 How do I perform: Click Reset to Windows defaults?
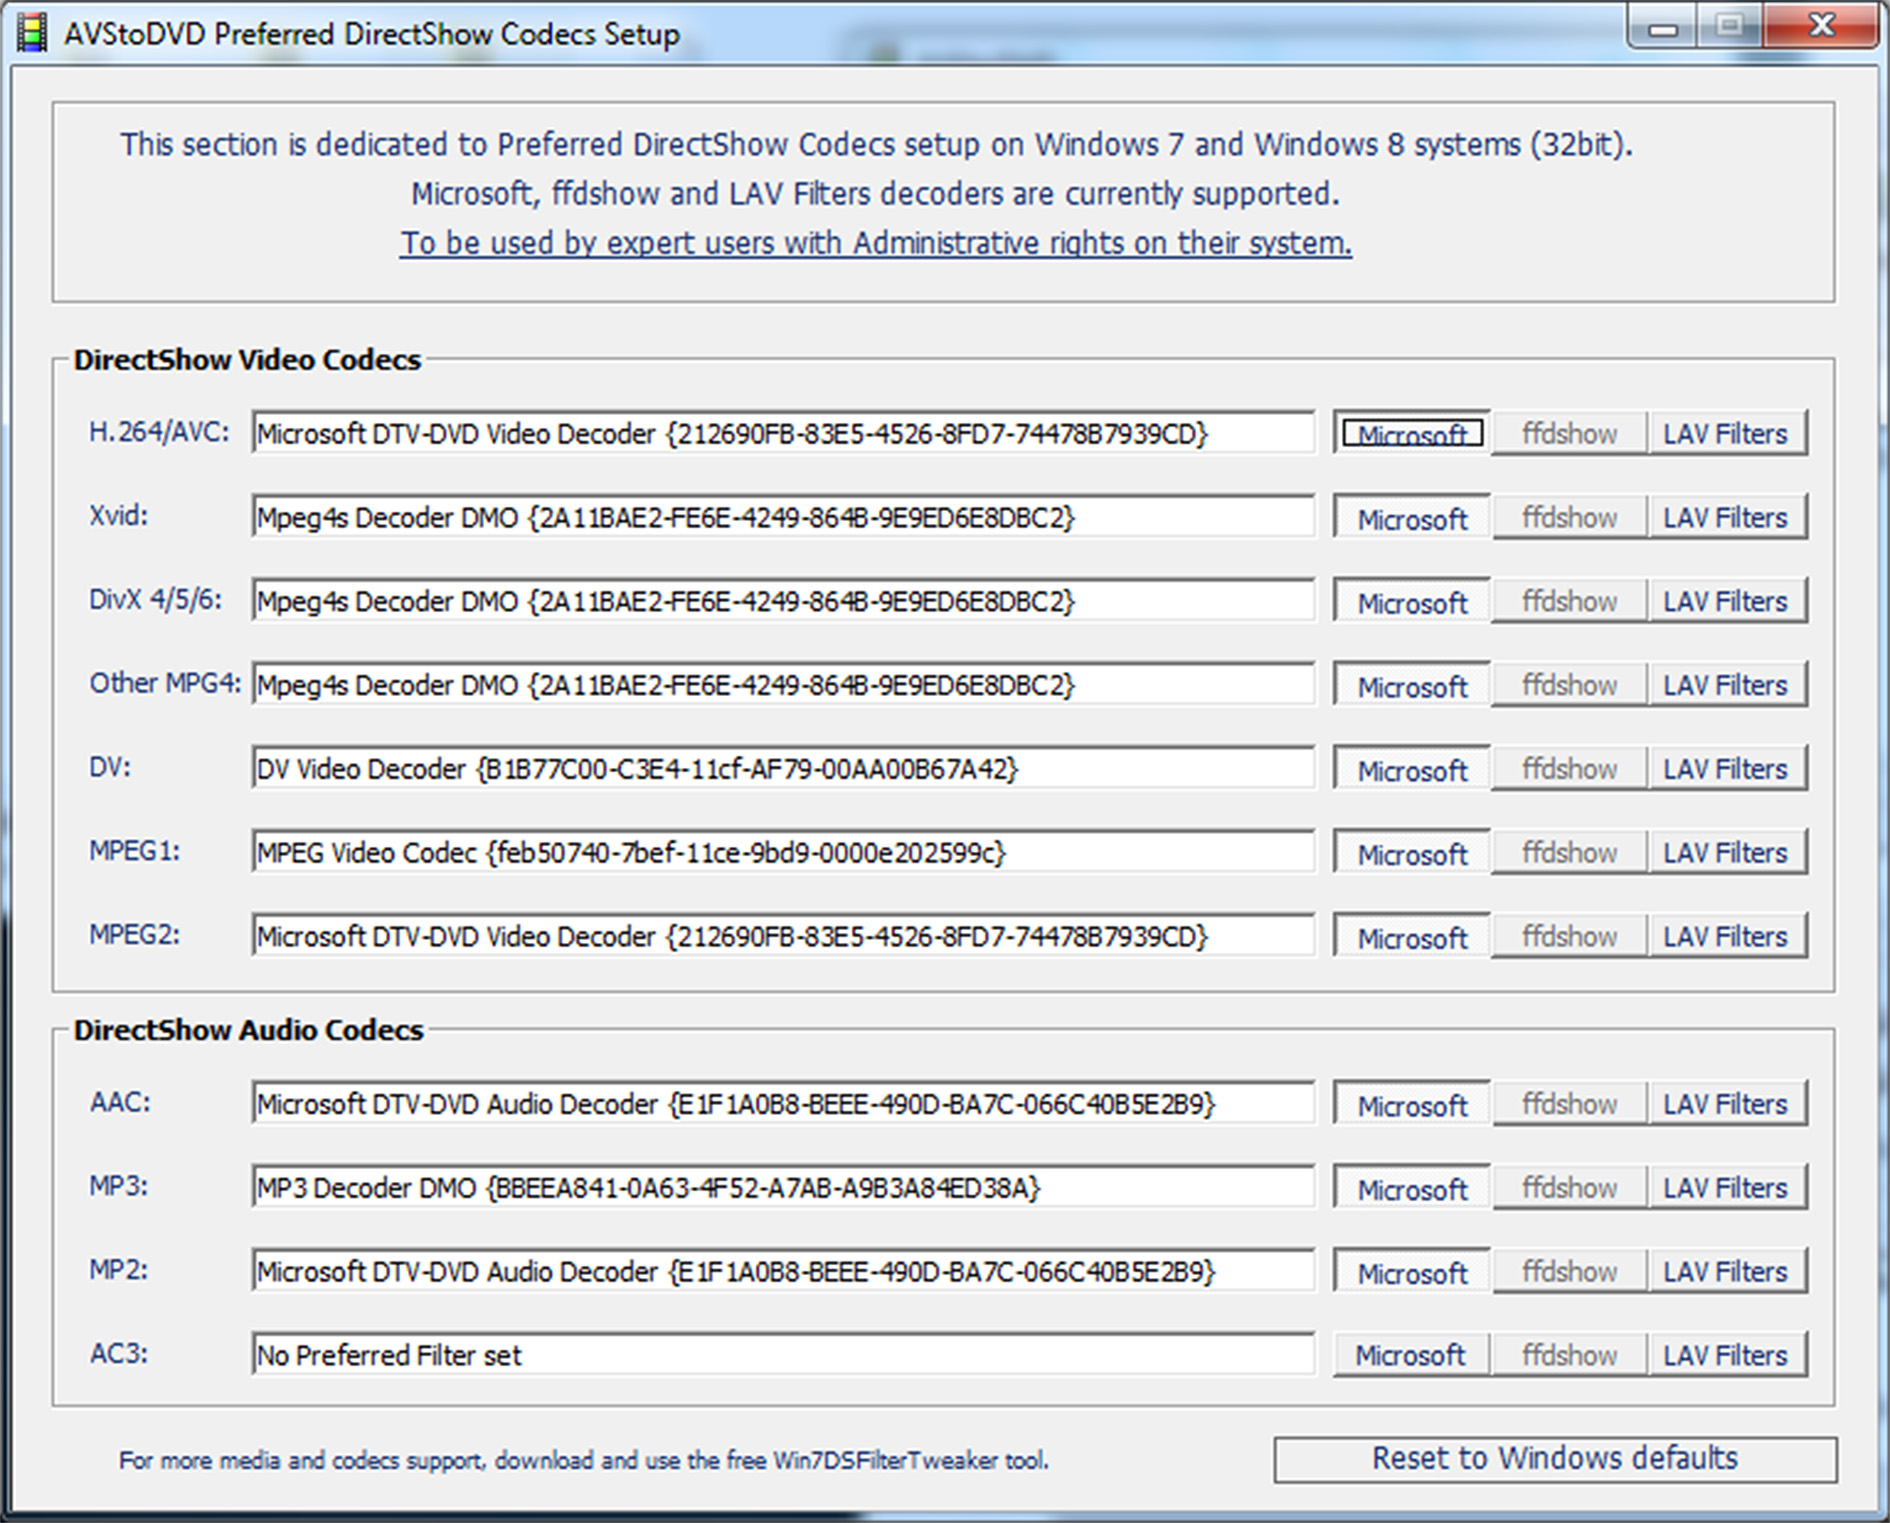coord(1555,1459)
